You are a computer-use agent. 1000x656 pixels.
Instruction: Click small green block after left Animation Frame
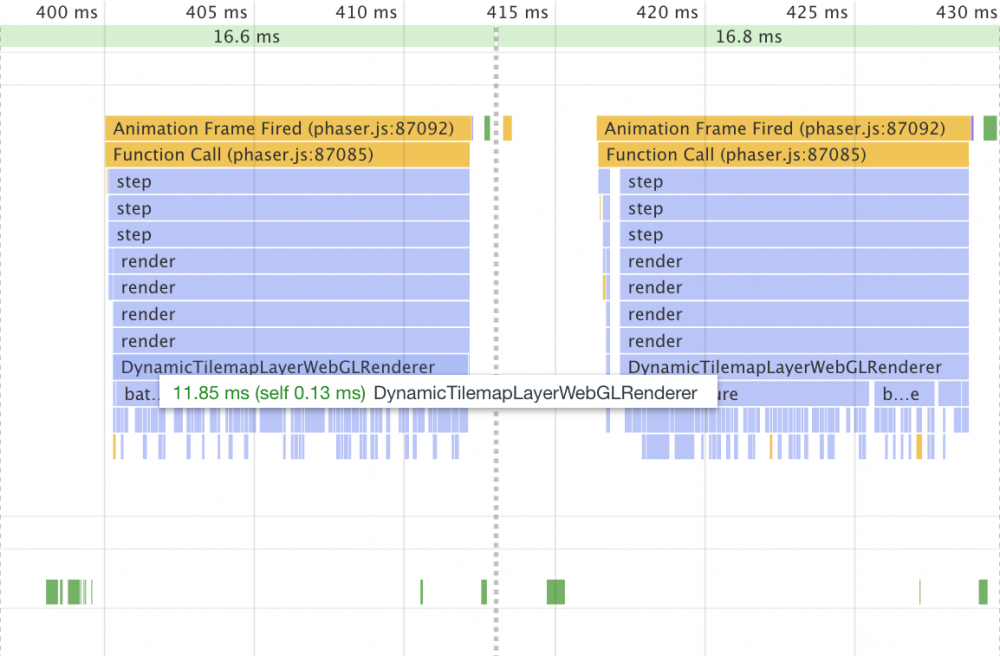click(487, 128)
